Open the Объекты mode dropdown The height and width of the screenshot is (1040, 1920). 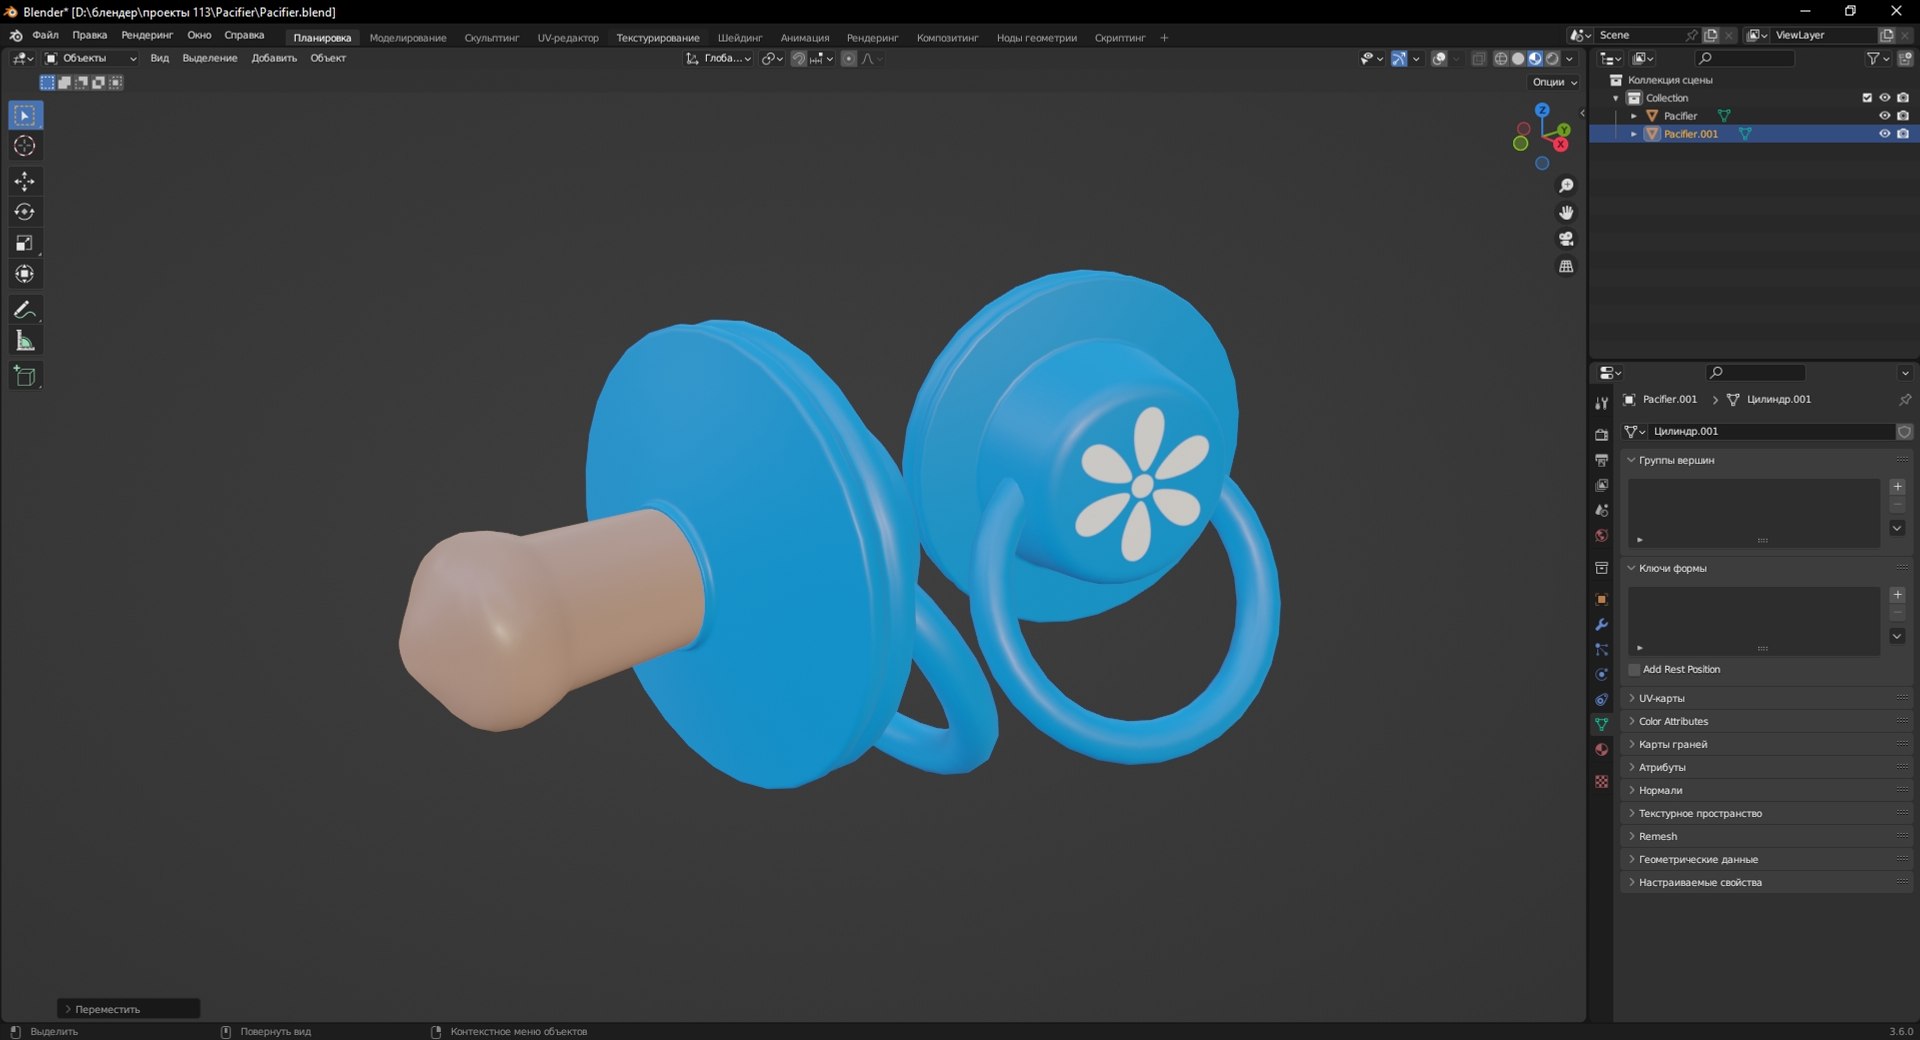(x=90, y=58)
